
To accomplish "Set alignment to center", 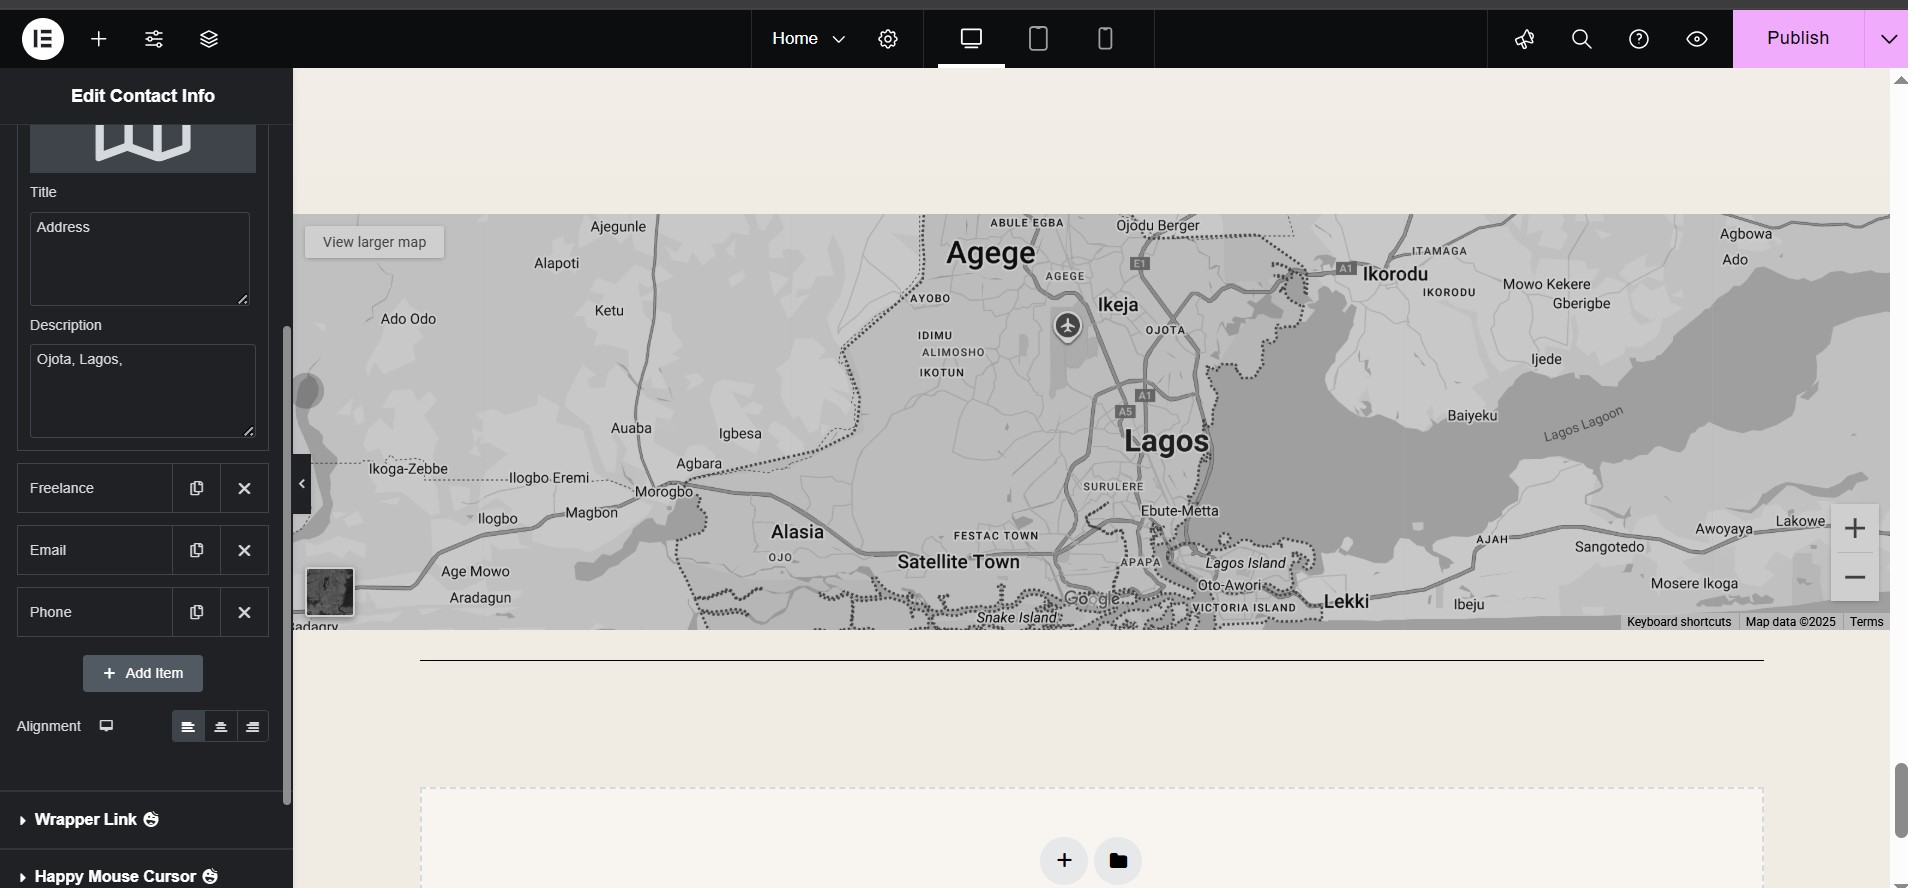I will [x=220, y=727].
